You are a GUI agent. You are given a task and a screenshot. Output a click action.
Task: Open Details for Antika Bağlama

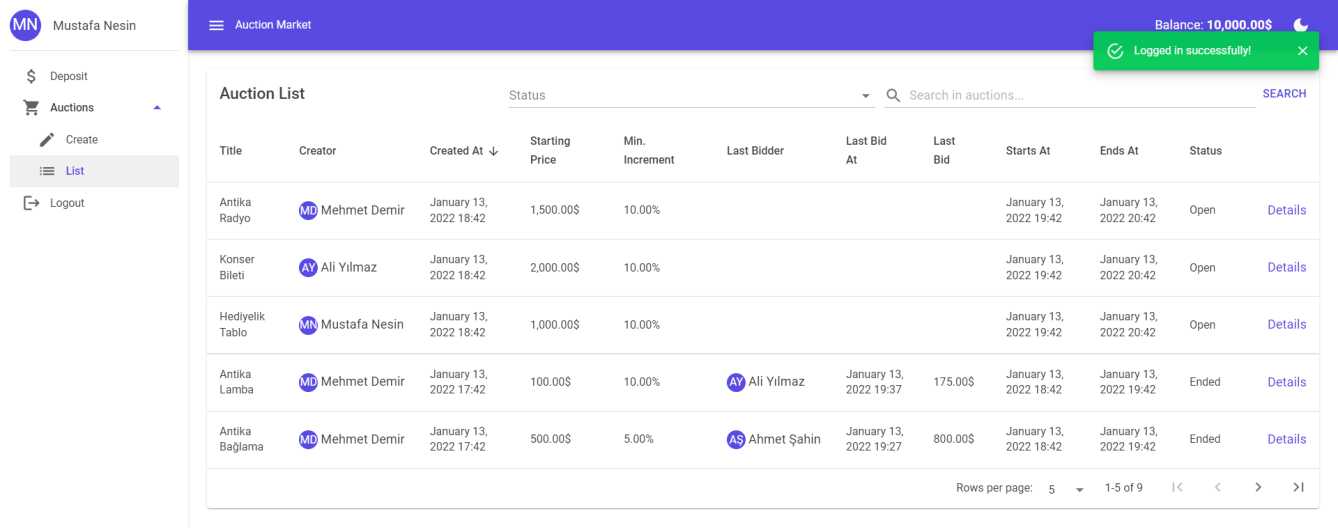coord(1286,439)
